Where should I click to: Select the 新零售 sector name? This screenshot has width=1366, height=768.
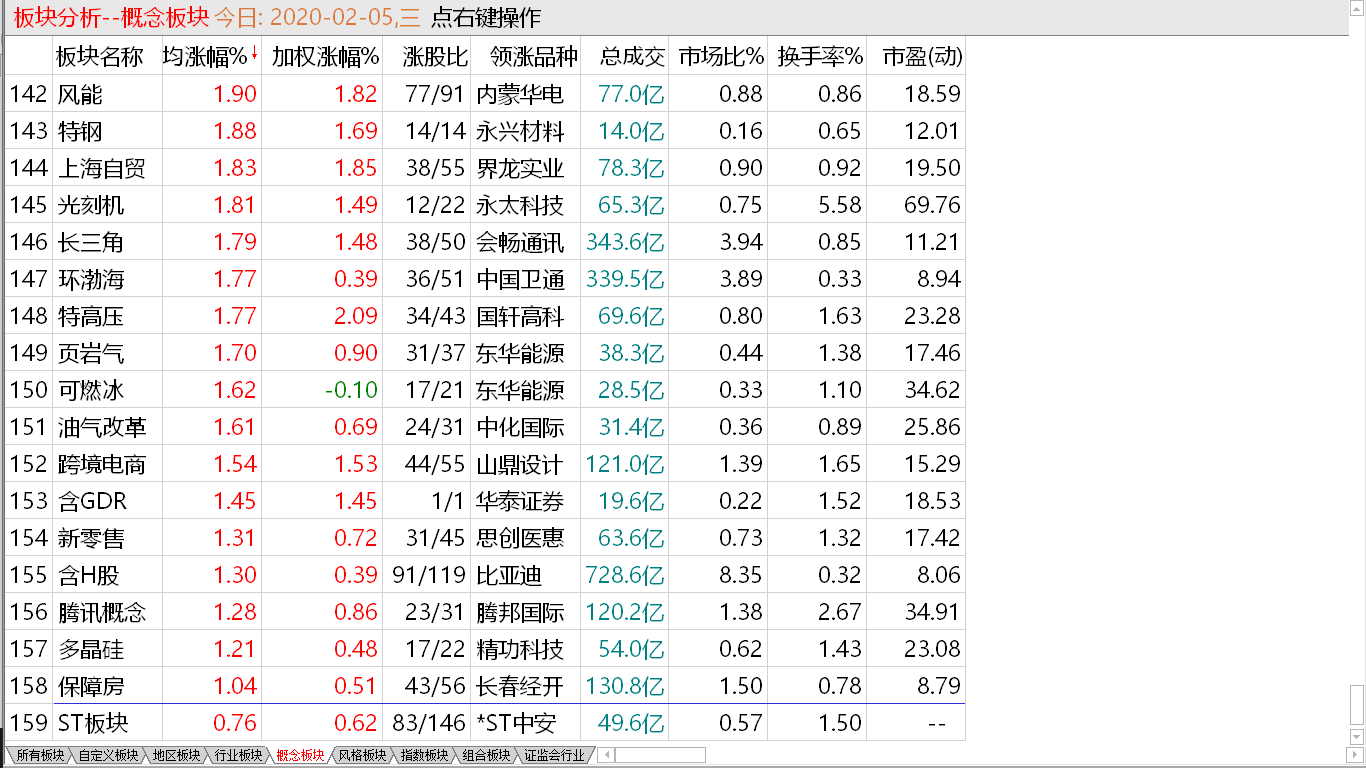click(x=90, y=538)
